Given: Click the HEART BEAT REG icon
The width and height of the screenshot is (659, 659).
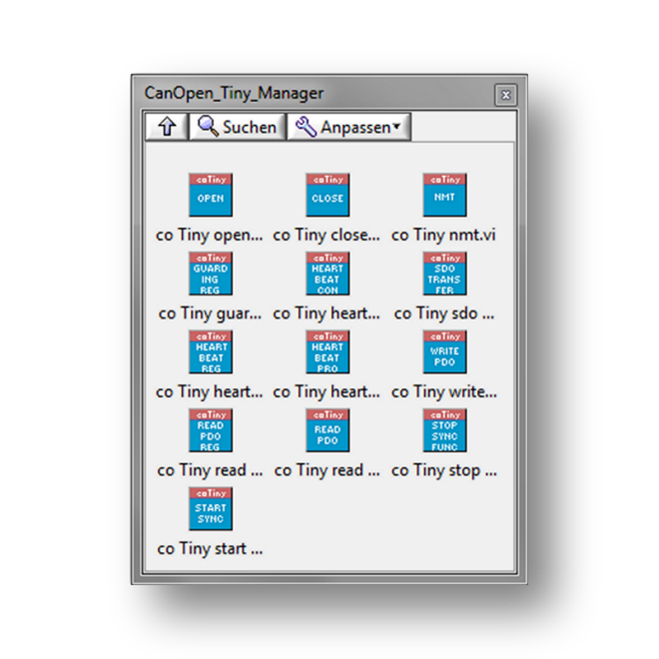Looking at the screenshot, I should pos(210,351).
